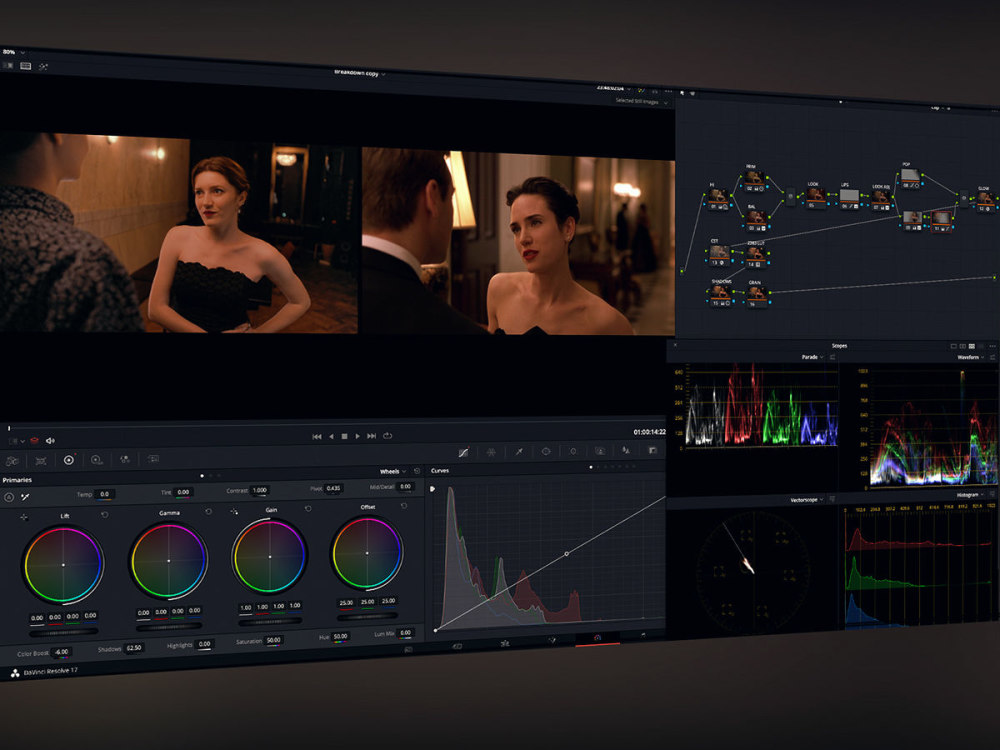Open the Tracker palette icon

tap(573, 451)
